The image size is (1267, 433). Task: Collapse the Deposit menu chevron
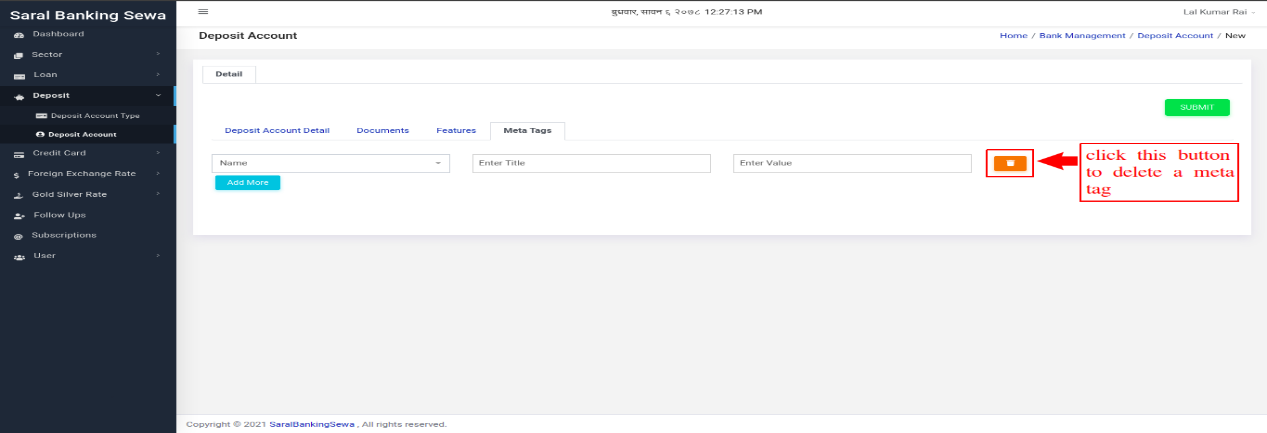coord(158,95)
